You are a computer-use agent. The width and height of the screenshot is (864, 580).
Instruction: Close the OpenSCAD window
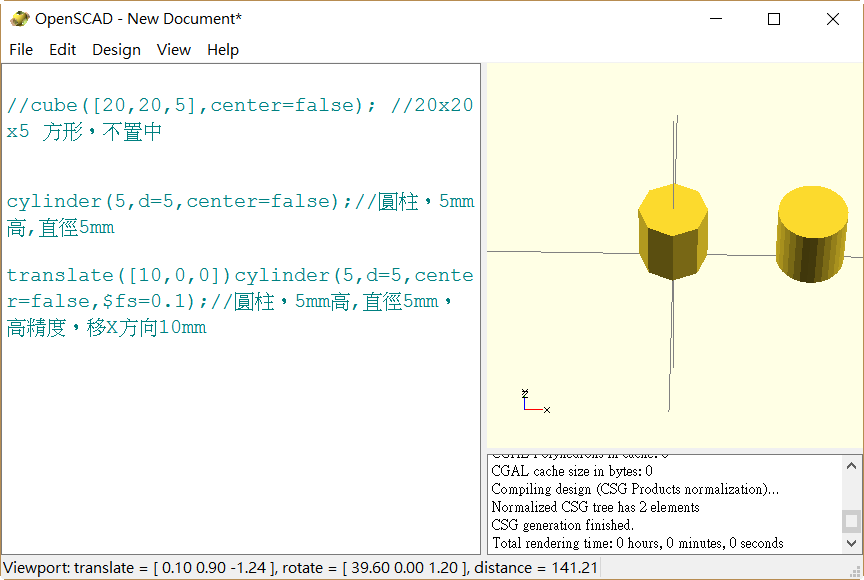[833, 19]
